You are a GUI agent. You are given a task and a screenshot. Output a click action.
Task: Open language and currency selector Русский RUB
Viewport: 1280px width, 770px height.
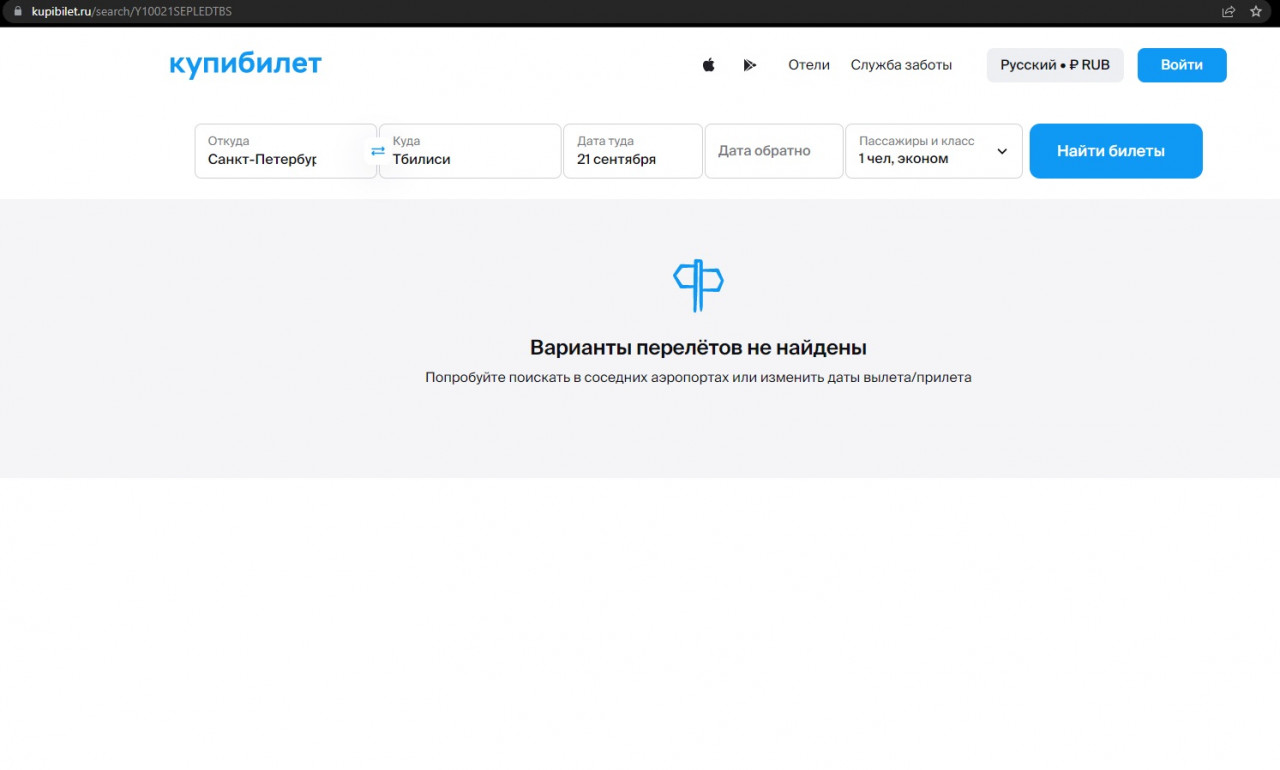[x=1055, y=65]
